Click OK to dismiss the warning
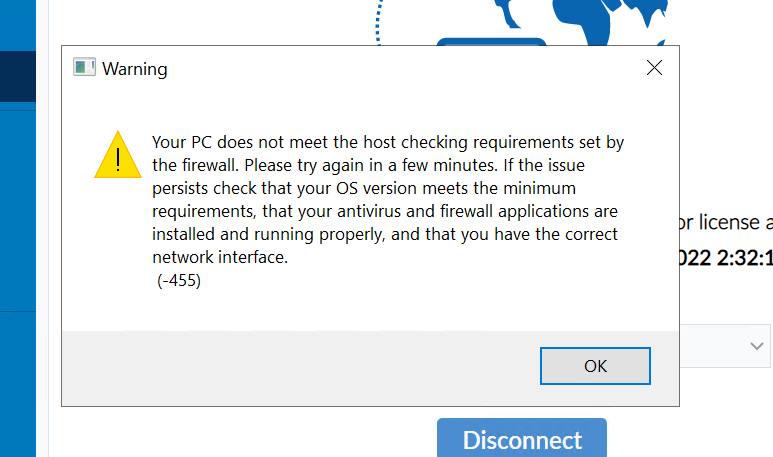The width and height of the screenshot is (773, 457). click(x=595, y=366)
